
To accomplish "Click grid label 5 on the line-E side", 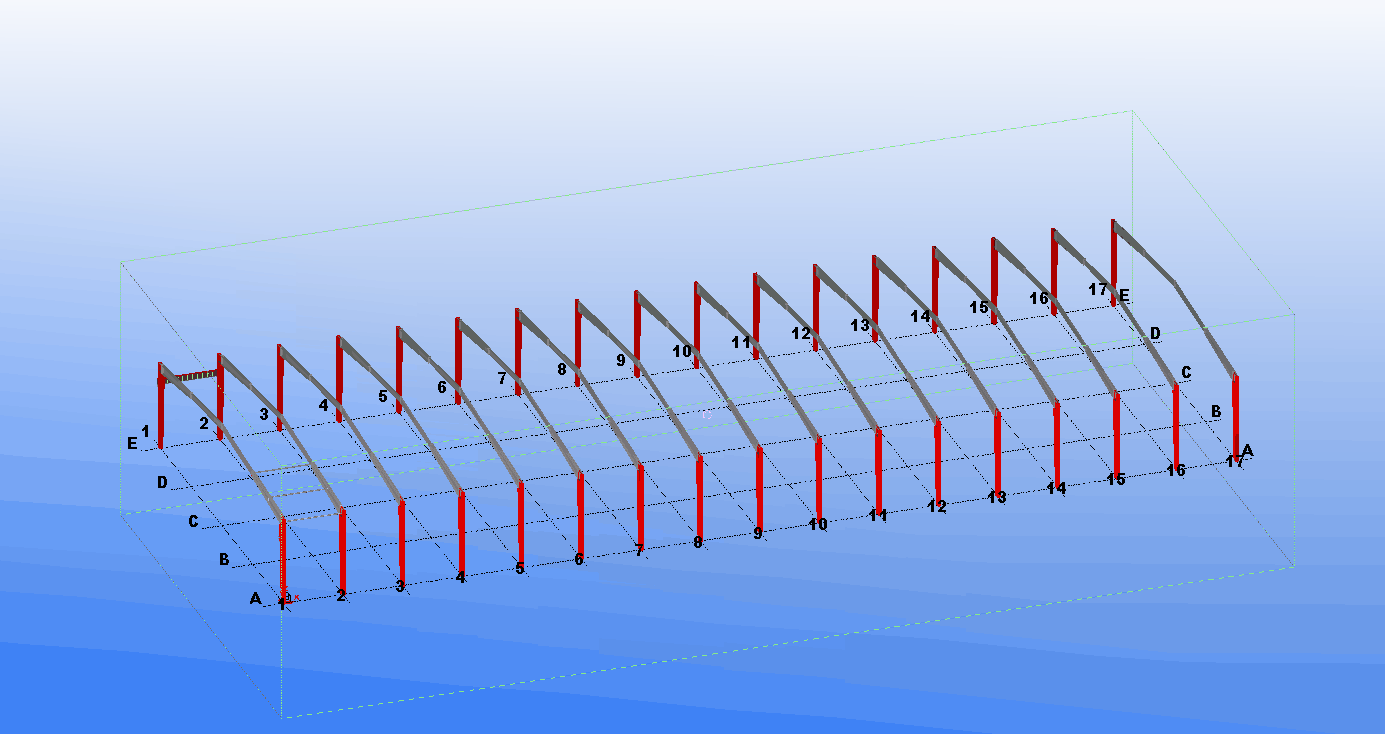I will point(382,396).
